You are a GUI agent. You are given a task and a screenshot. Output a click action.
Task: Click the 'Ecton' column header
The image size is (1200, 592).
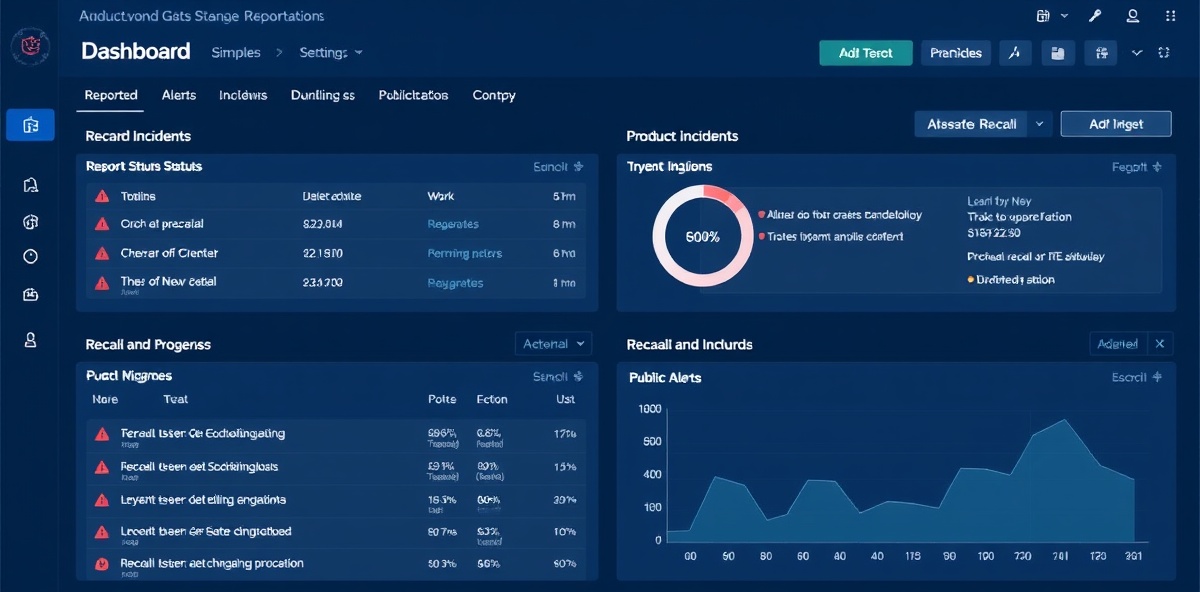492,400
